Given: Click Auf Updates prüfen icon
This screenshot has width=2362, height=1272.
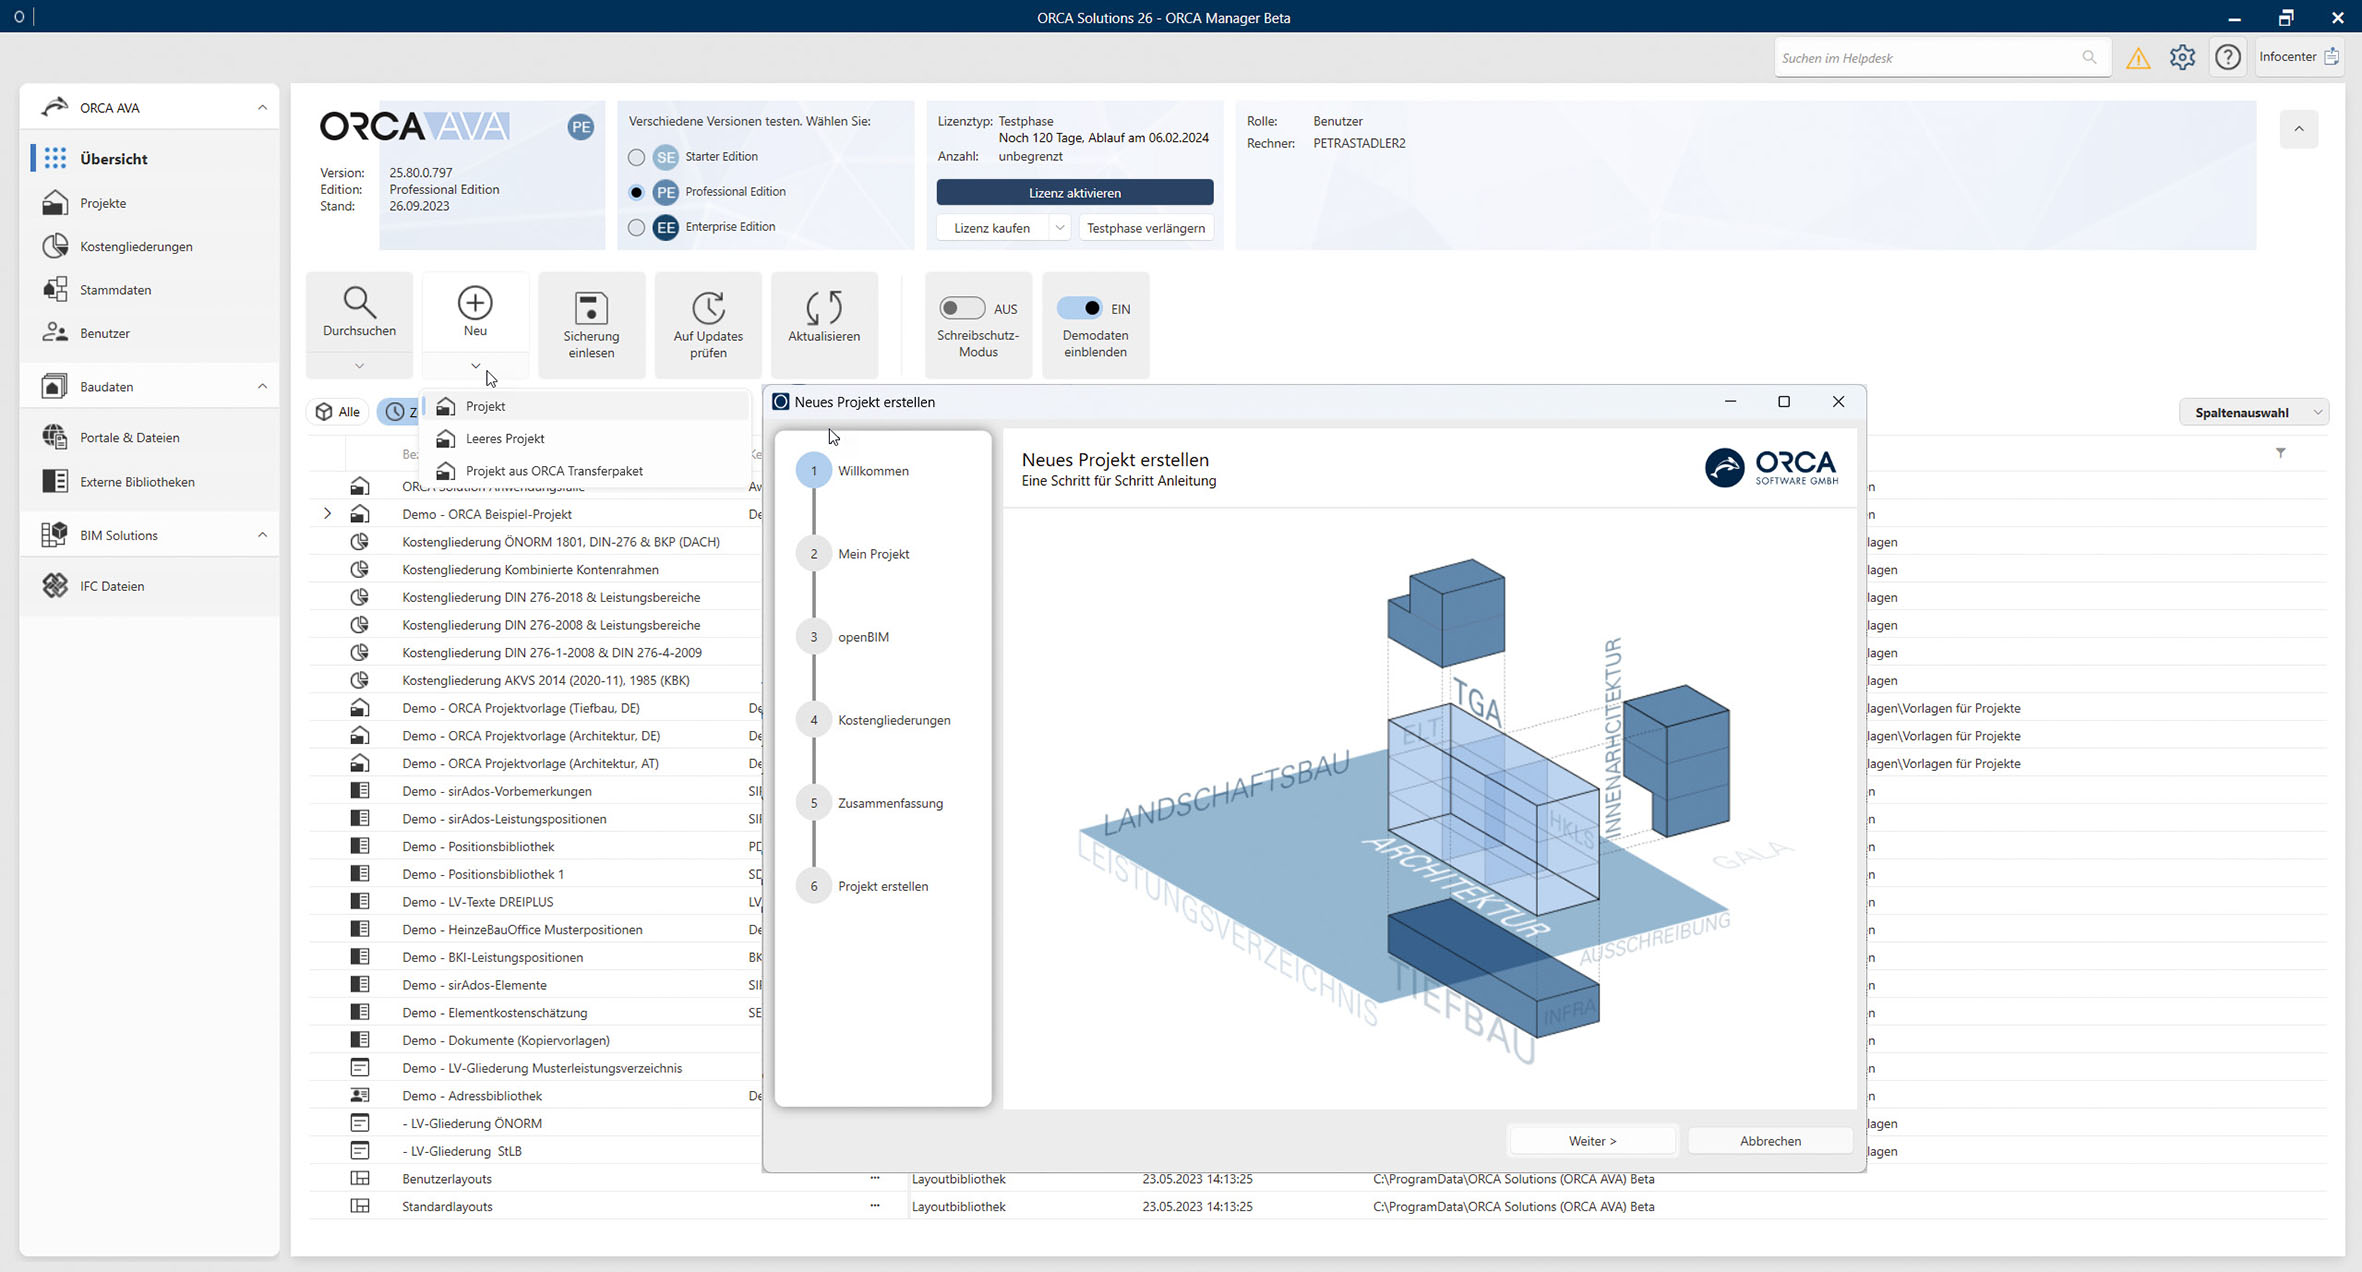Looking at the screenshot, I should [x=708, y=308].
